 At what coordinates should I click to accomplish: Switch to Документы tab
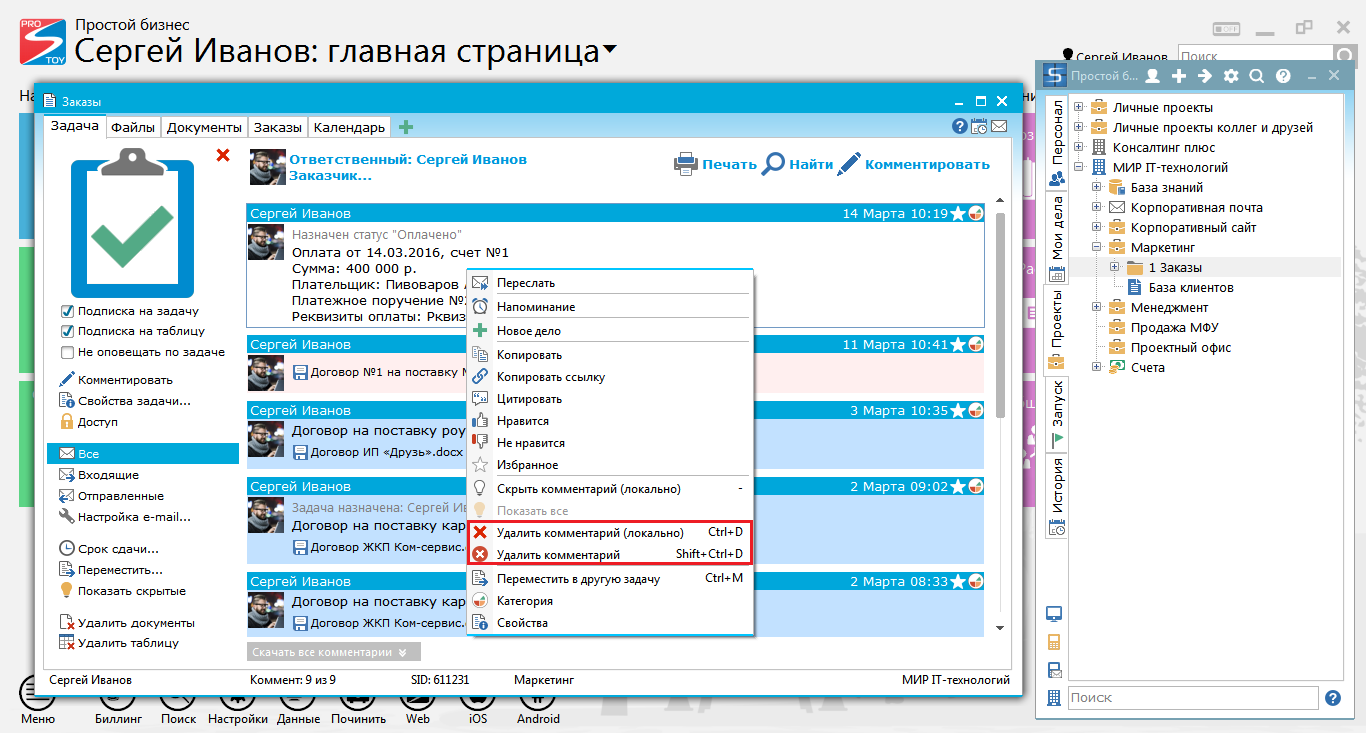coord(204,127)
